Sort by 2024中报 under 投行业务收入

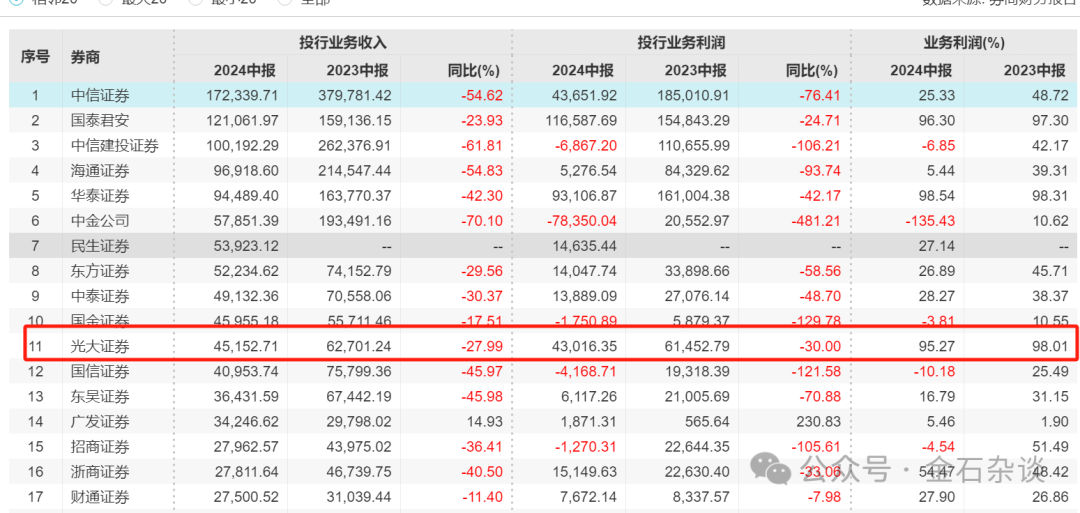245,70
